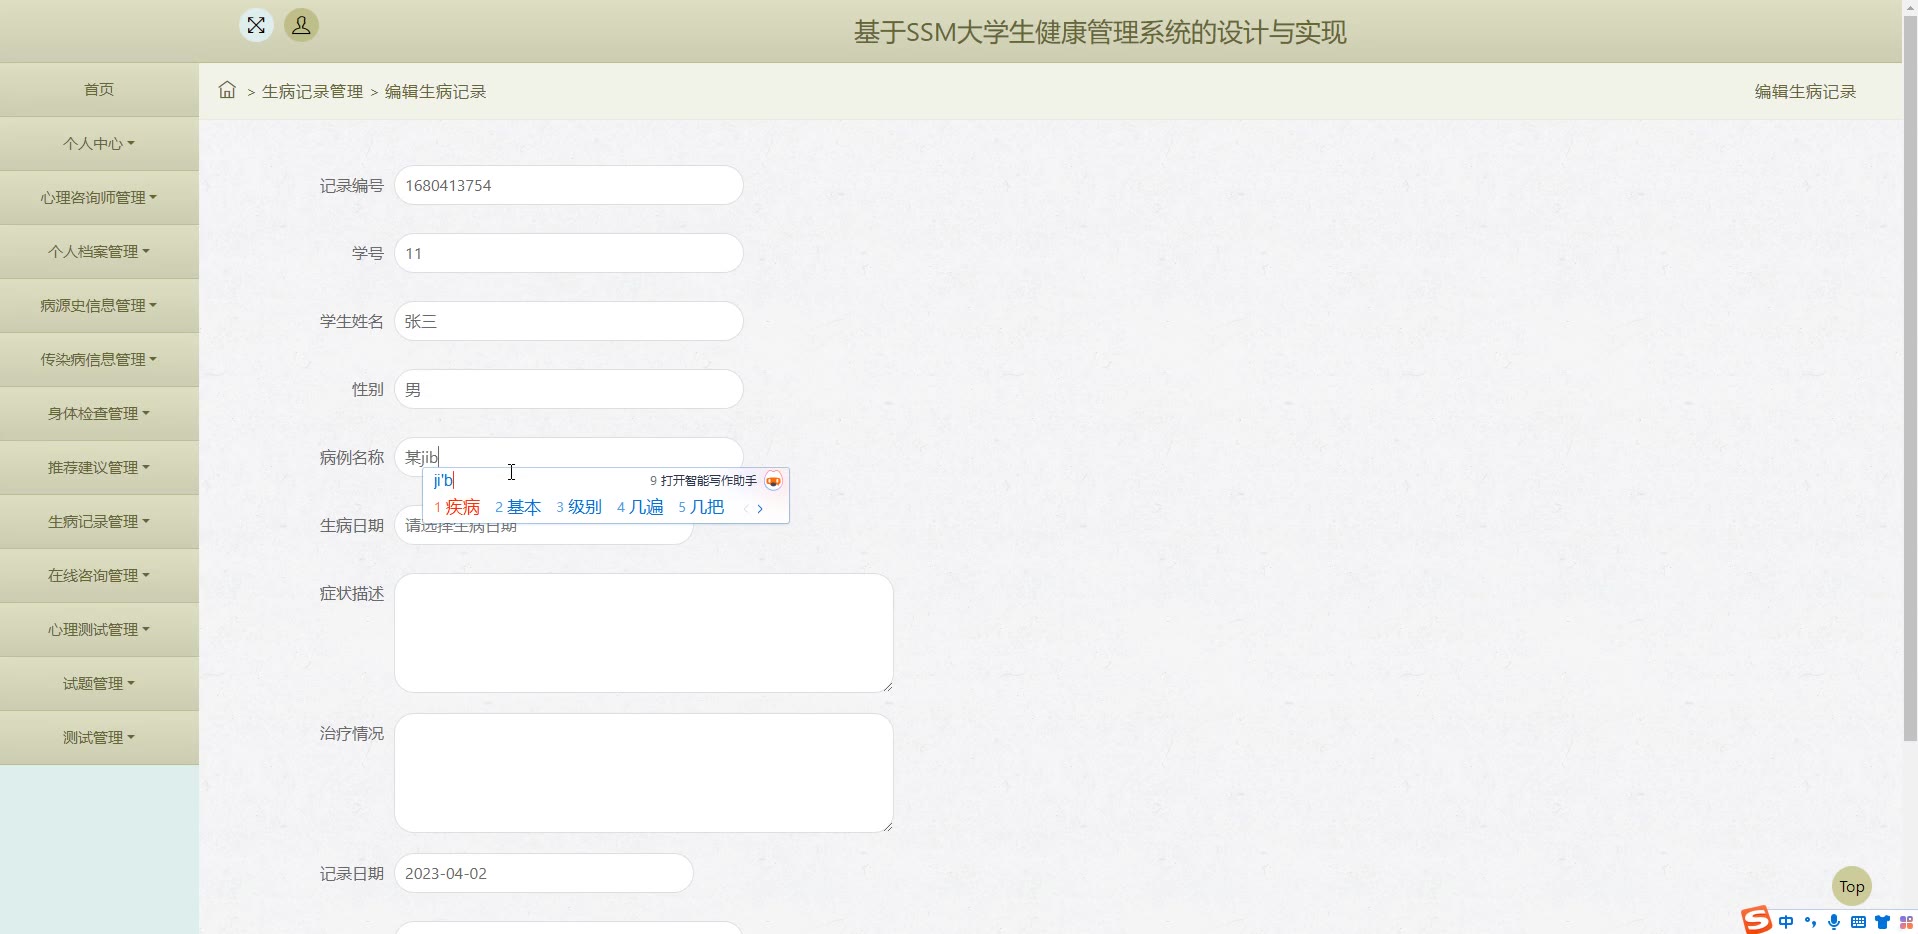This screenshot has height=934, width=1918.
Task: Focus the 病例名称 input field
Action: (x=569, y=455)
